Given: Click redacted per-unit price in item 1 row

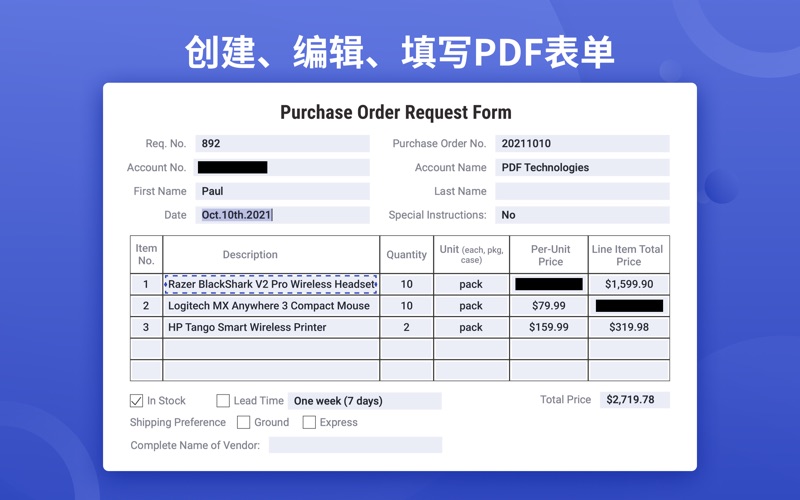Looking at the screenshot, I should 549,284.
